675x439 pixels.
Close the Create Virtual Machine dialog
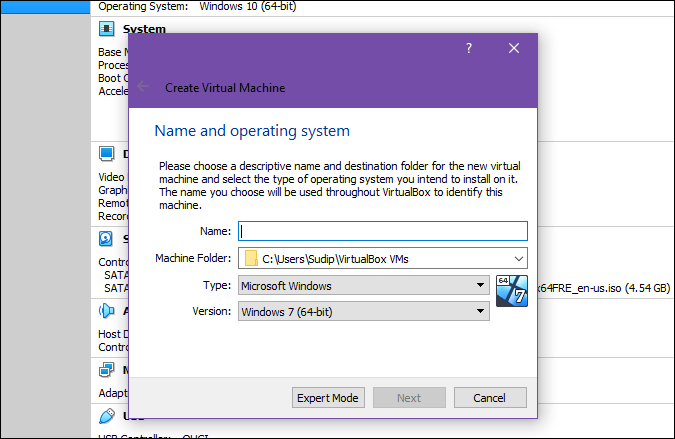point(514,48)
